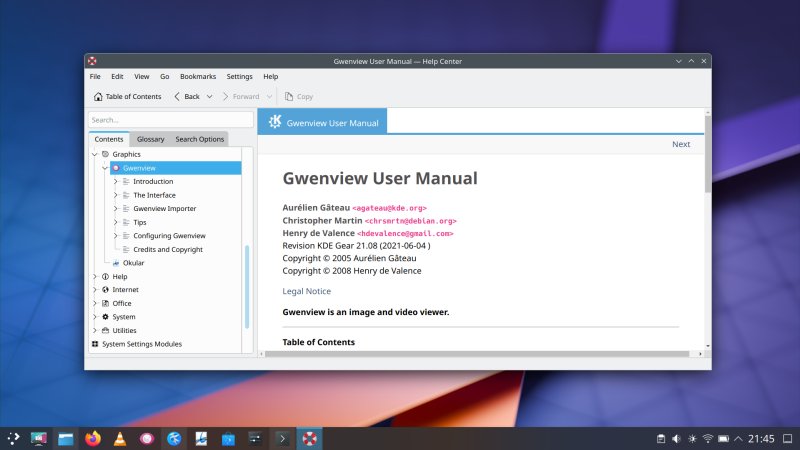The image size is (800, 450).
Task: Switch to the Glossary tab
Action: tap(150, 139)
